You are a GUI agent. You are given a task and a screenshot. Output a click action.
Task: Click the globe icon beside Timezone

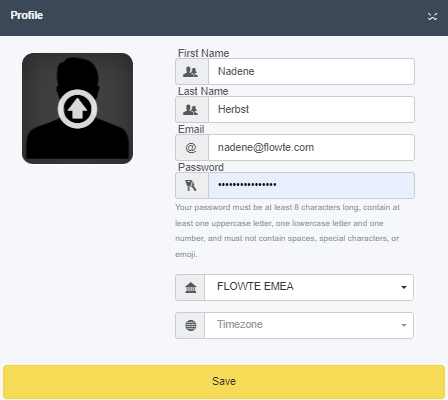[191, 325]
